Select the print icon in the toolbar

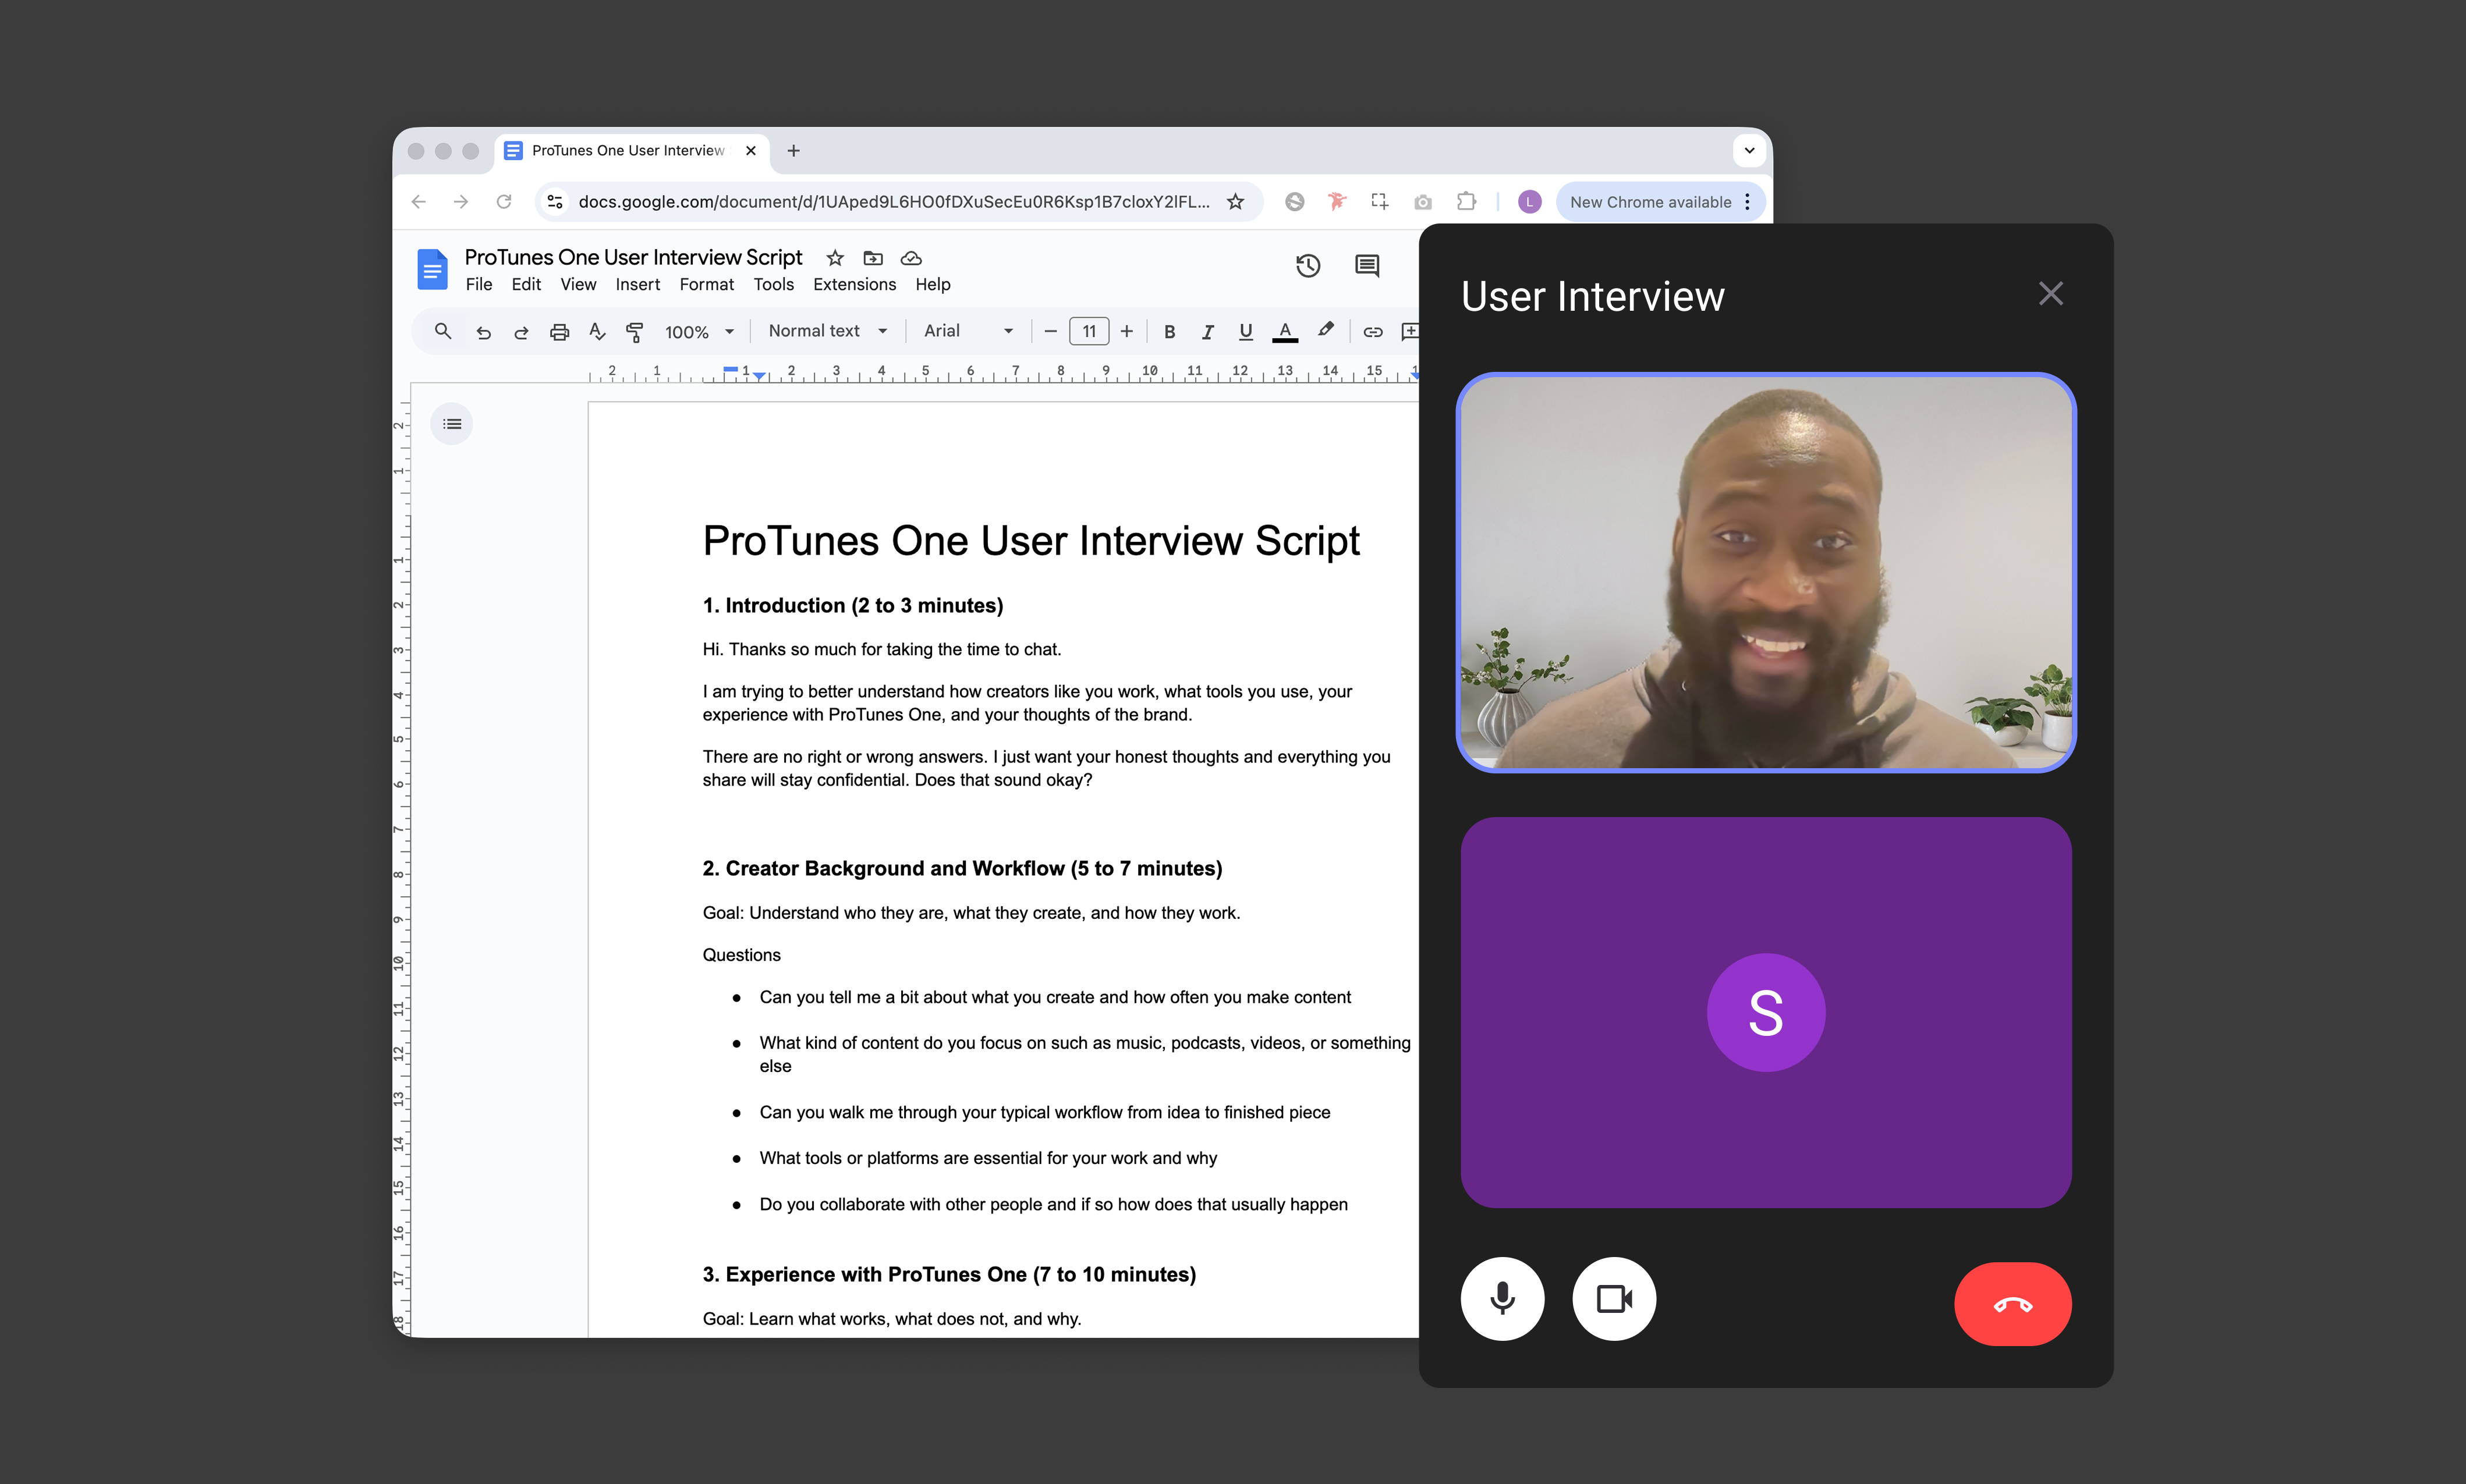(558, 331)
